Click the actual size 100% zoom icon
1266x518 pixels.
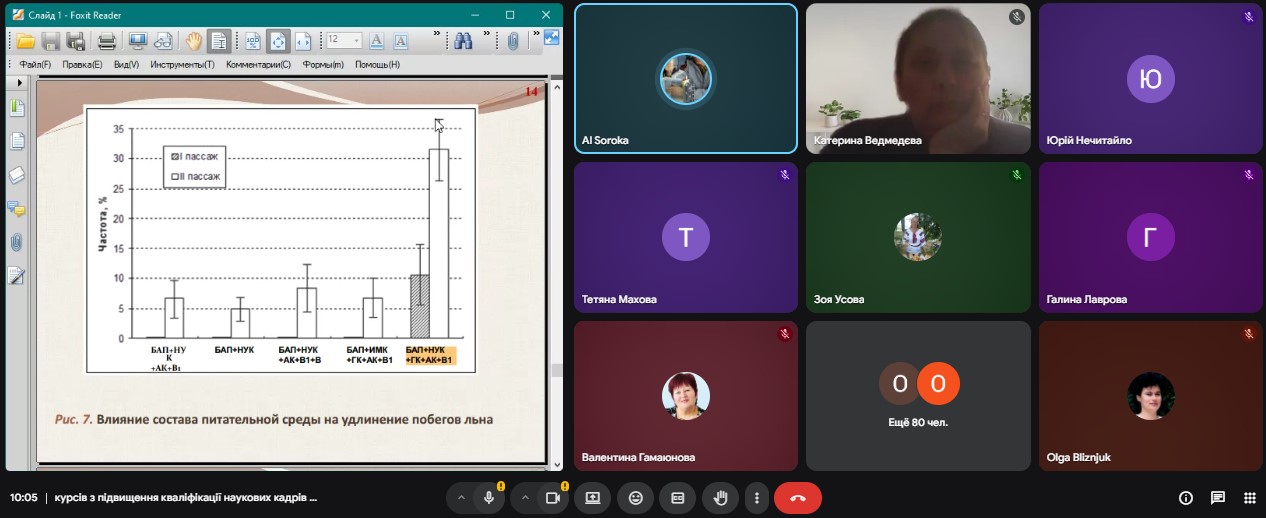253,41
